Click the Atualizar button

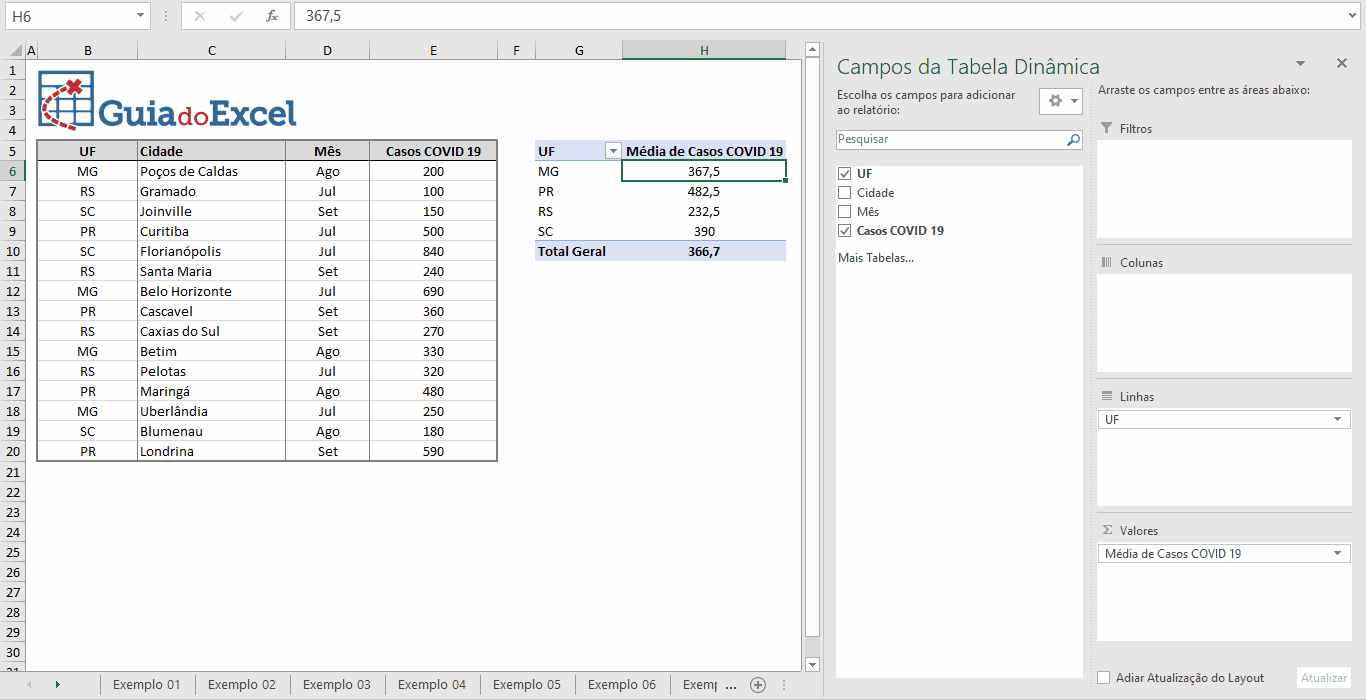click(x=1323, y=677)
